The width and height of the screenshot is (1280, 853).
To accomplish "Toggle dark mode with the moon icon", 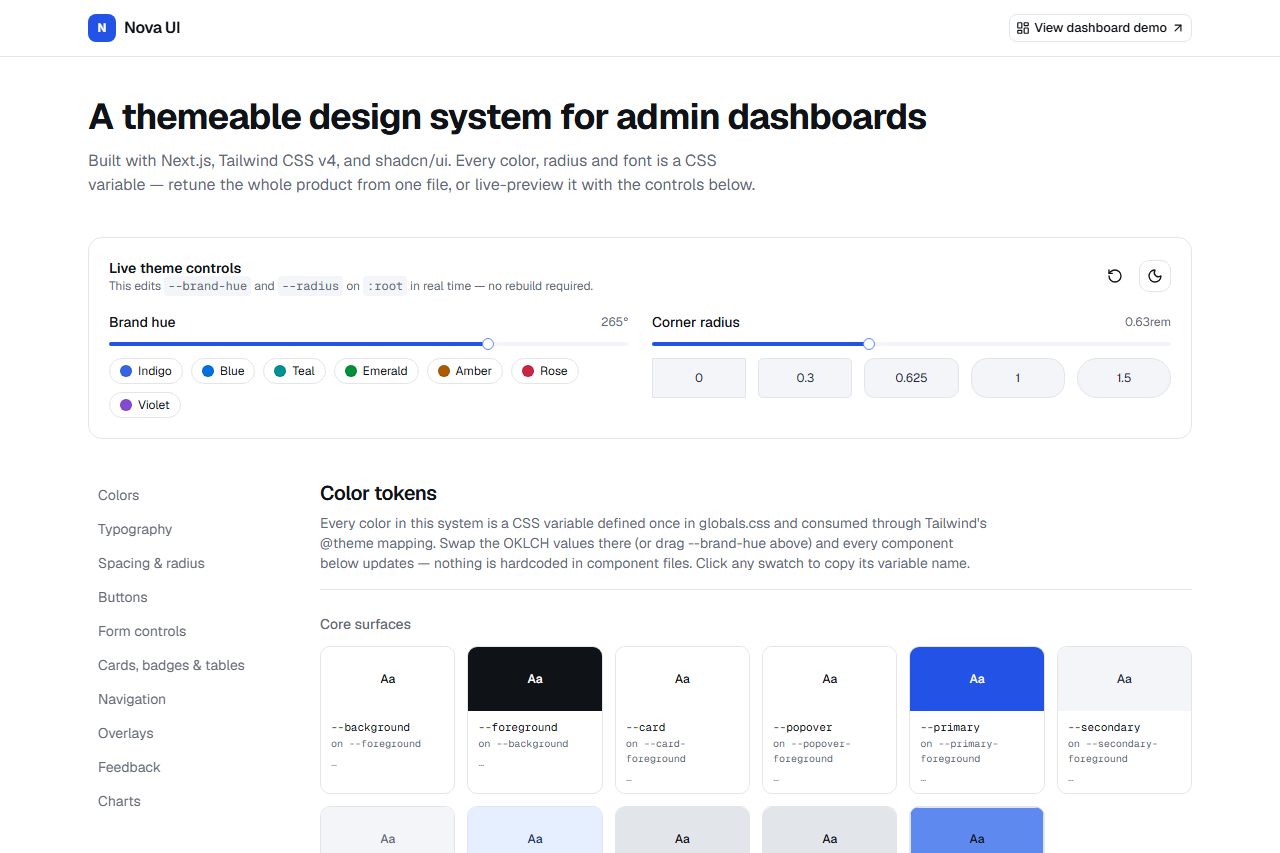I will [1155, 276].
